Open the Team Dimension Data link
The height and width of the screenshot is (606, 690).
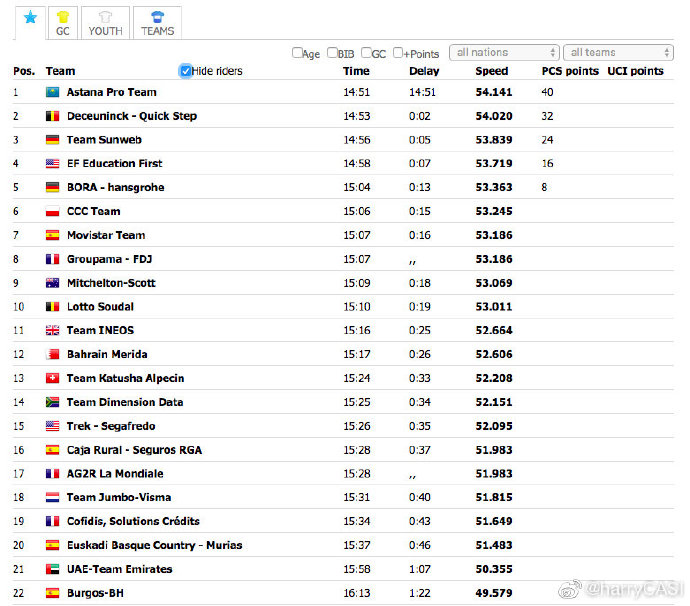(x=125, y=402)
